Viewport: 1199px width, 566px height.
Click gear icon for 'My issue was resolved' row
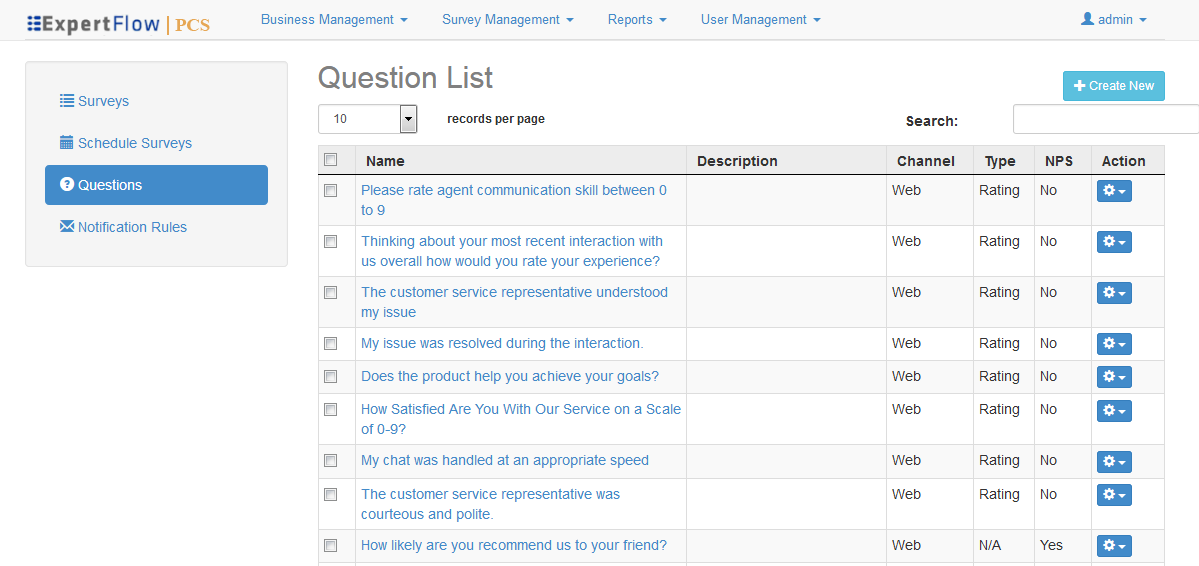pos(1114,344)
